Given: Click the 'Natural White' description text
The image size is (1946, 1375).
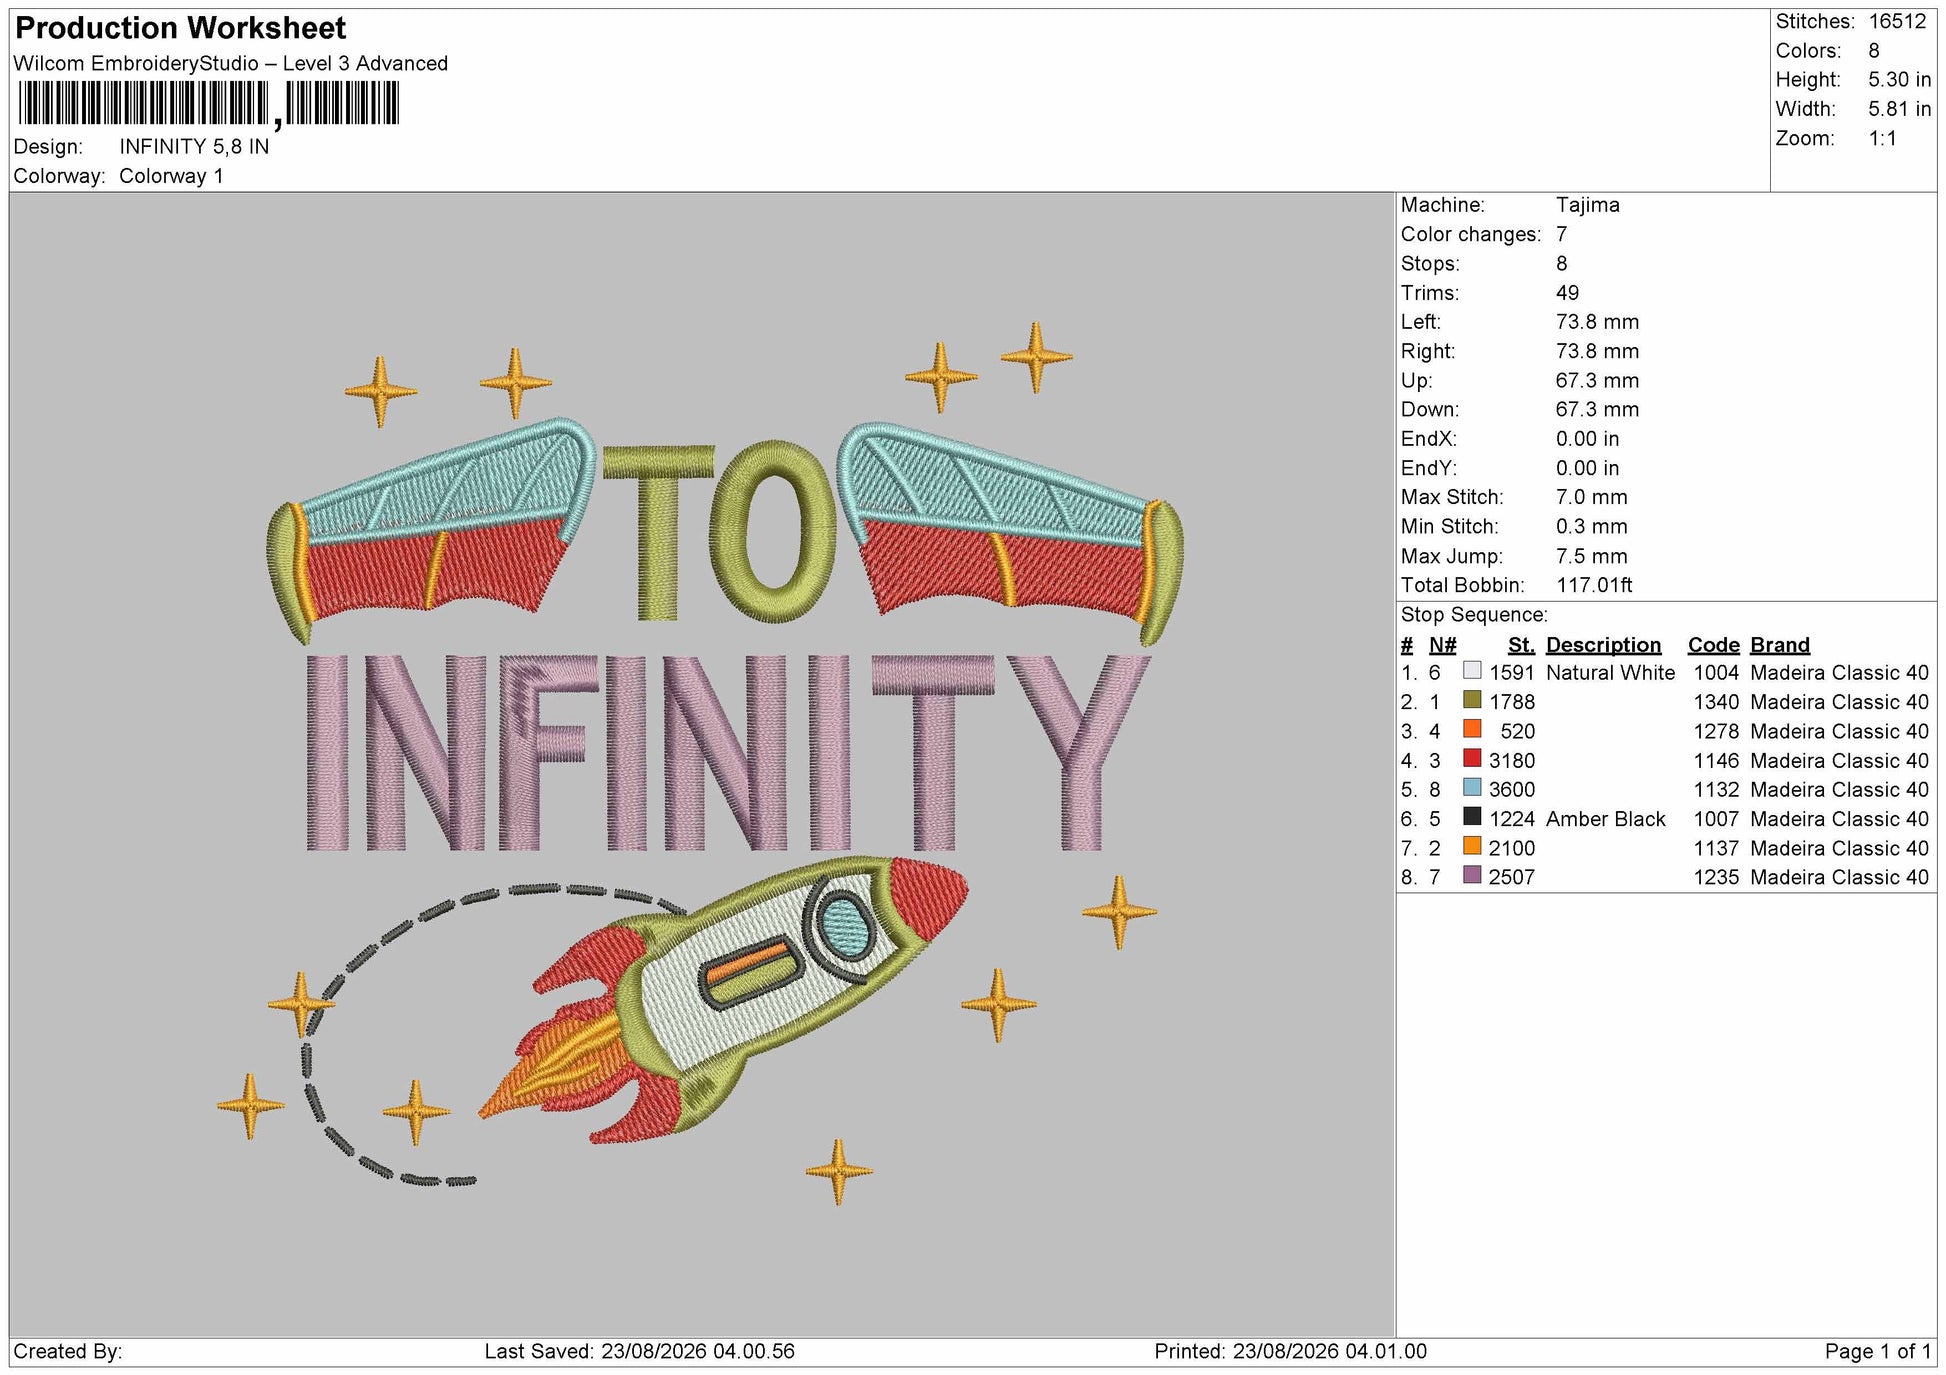Looking at the screenshot, I should pyautogui.click(x=1610, y=673).
